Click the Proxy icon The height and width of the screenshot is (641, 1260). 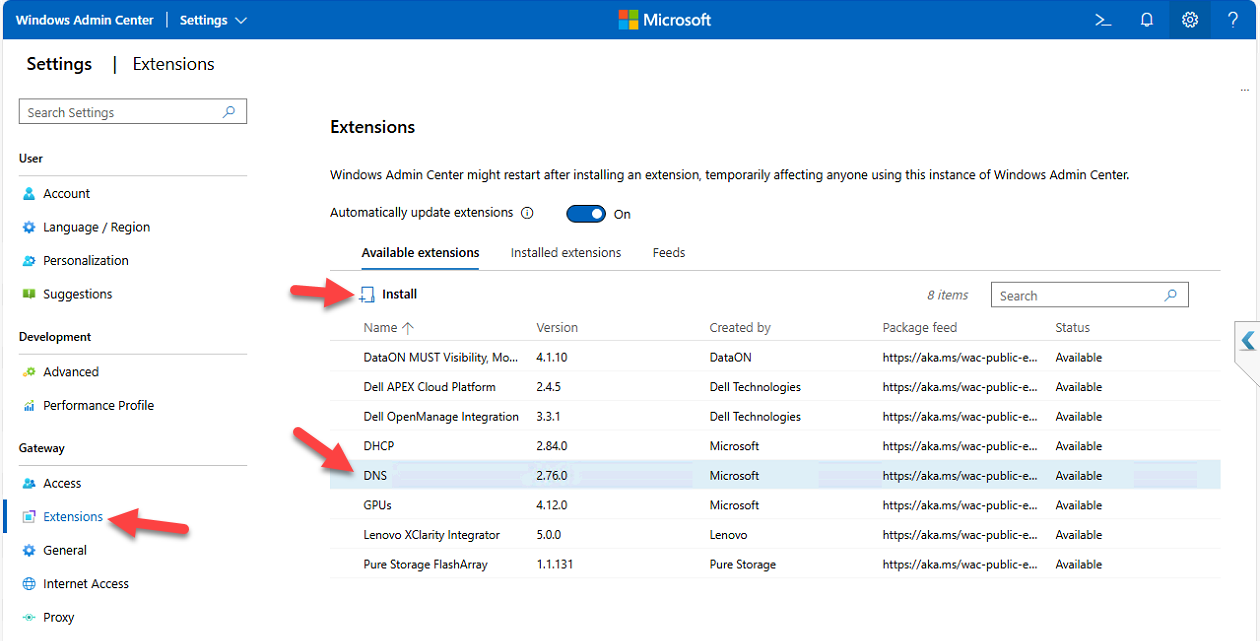(29, 618)
